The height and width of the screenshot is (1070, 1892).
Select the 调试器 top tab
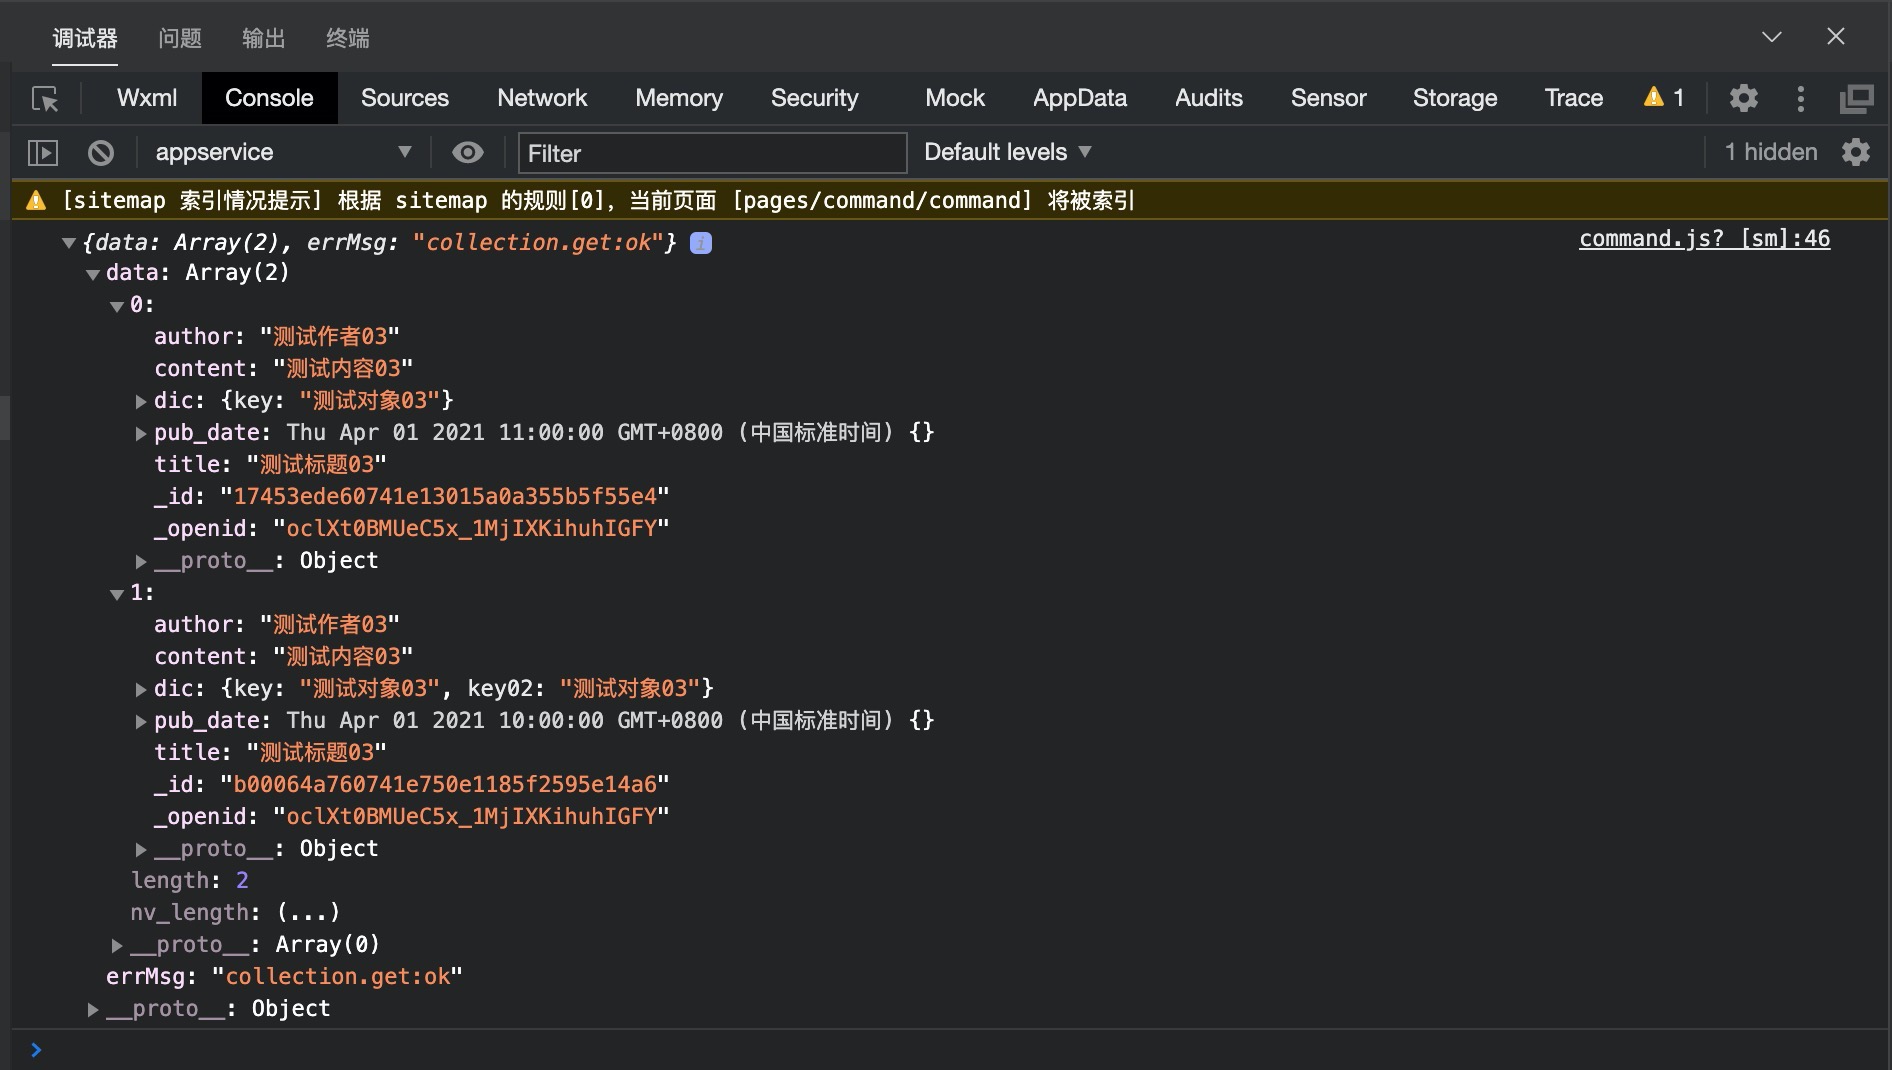85,38
